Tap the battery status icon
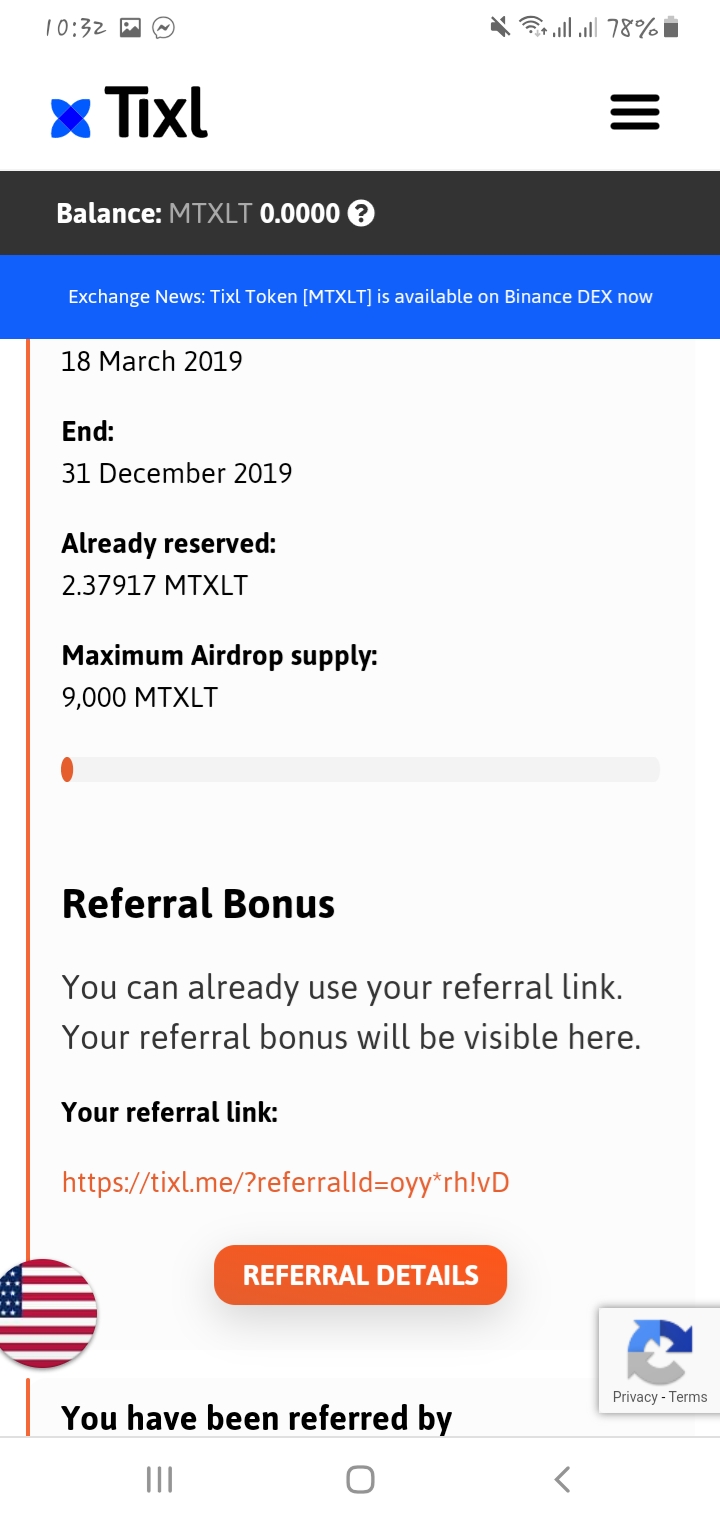The width and height of the screenshot is (720, 1520). 671,27
